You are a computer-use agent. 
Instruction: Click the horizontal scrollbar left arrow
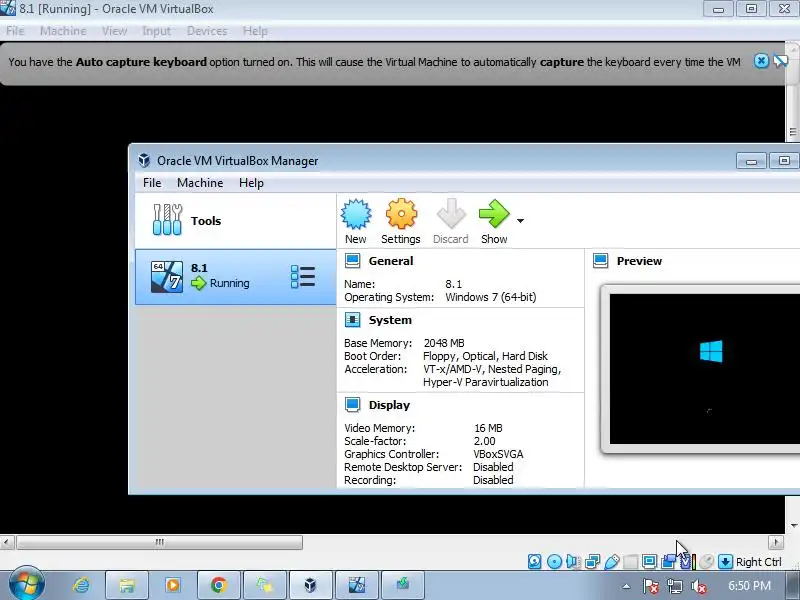click(x=7, y=542)
